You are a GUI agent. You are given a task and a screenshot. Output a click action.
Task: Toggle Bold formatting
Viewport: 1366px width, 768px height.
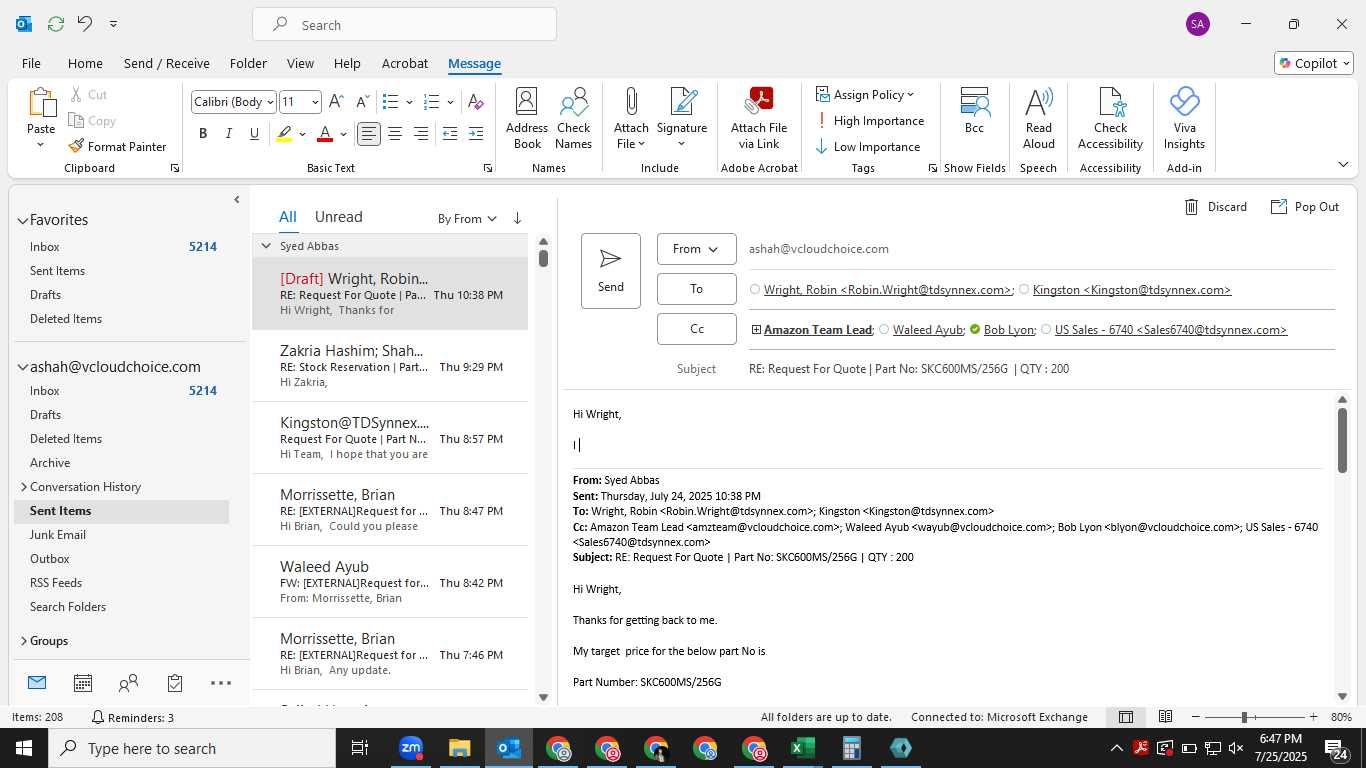coord(203,134)
